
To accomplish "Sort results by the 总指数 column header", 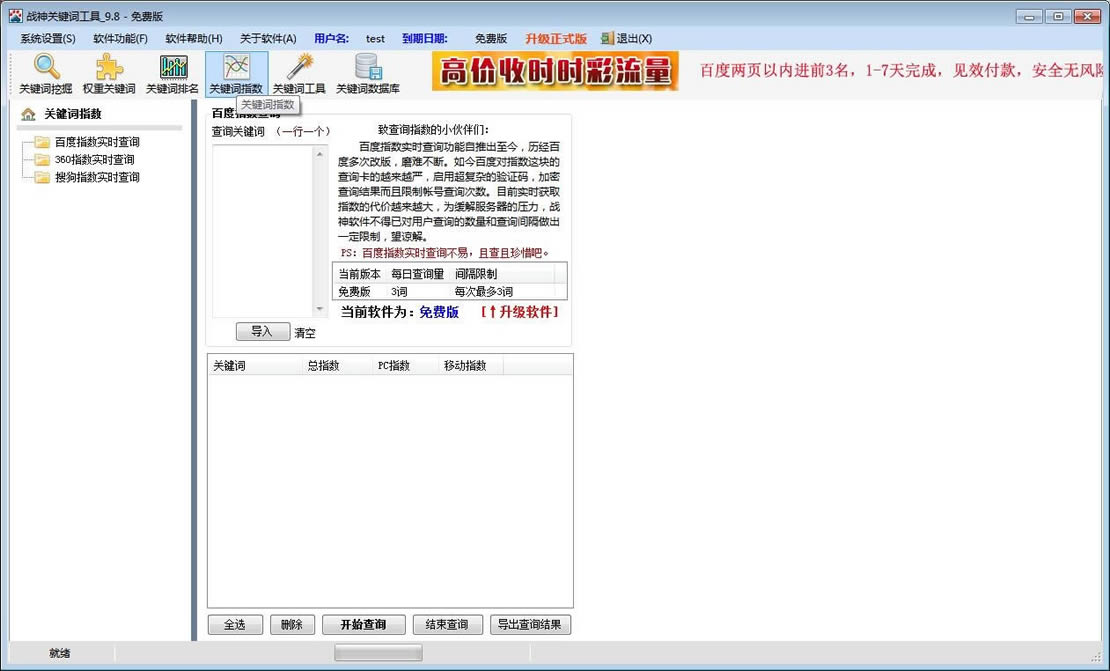I will [337, 366].
